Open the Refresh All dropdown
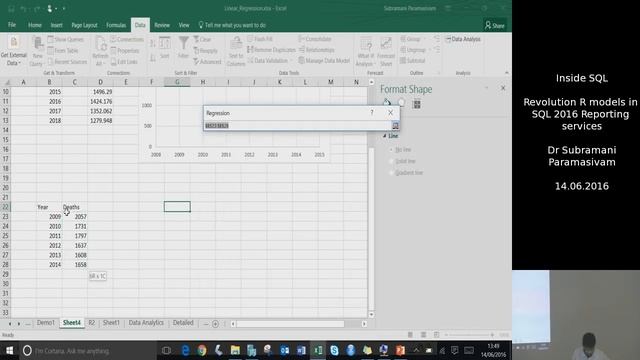This screenshot has width=640, height=360. tap(100, 51)
